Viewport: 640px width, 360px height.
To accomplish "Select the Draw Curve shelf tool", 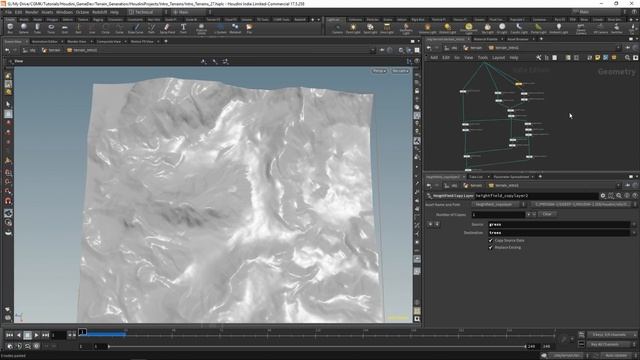I will pos(136,28).
